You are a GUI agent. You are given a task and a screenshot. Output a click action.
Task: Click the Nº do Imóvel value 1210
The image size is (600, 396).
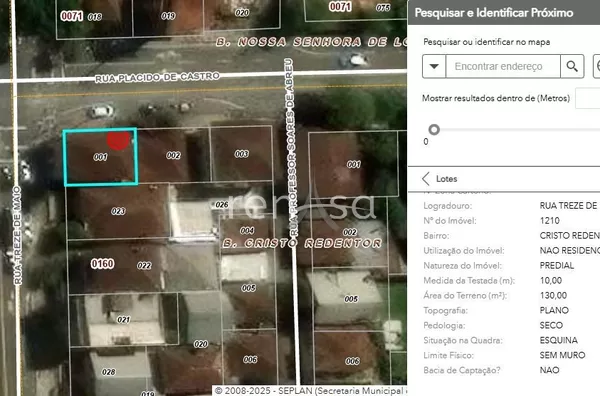549,221
